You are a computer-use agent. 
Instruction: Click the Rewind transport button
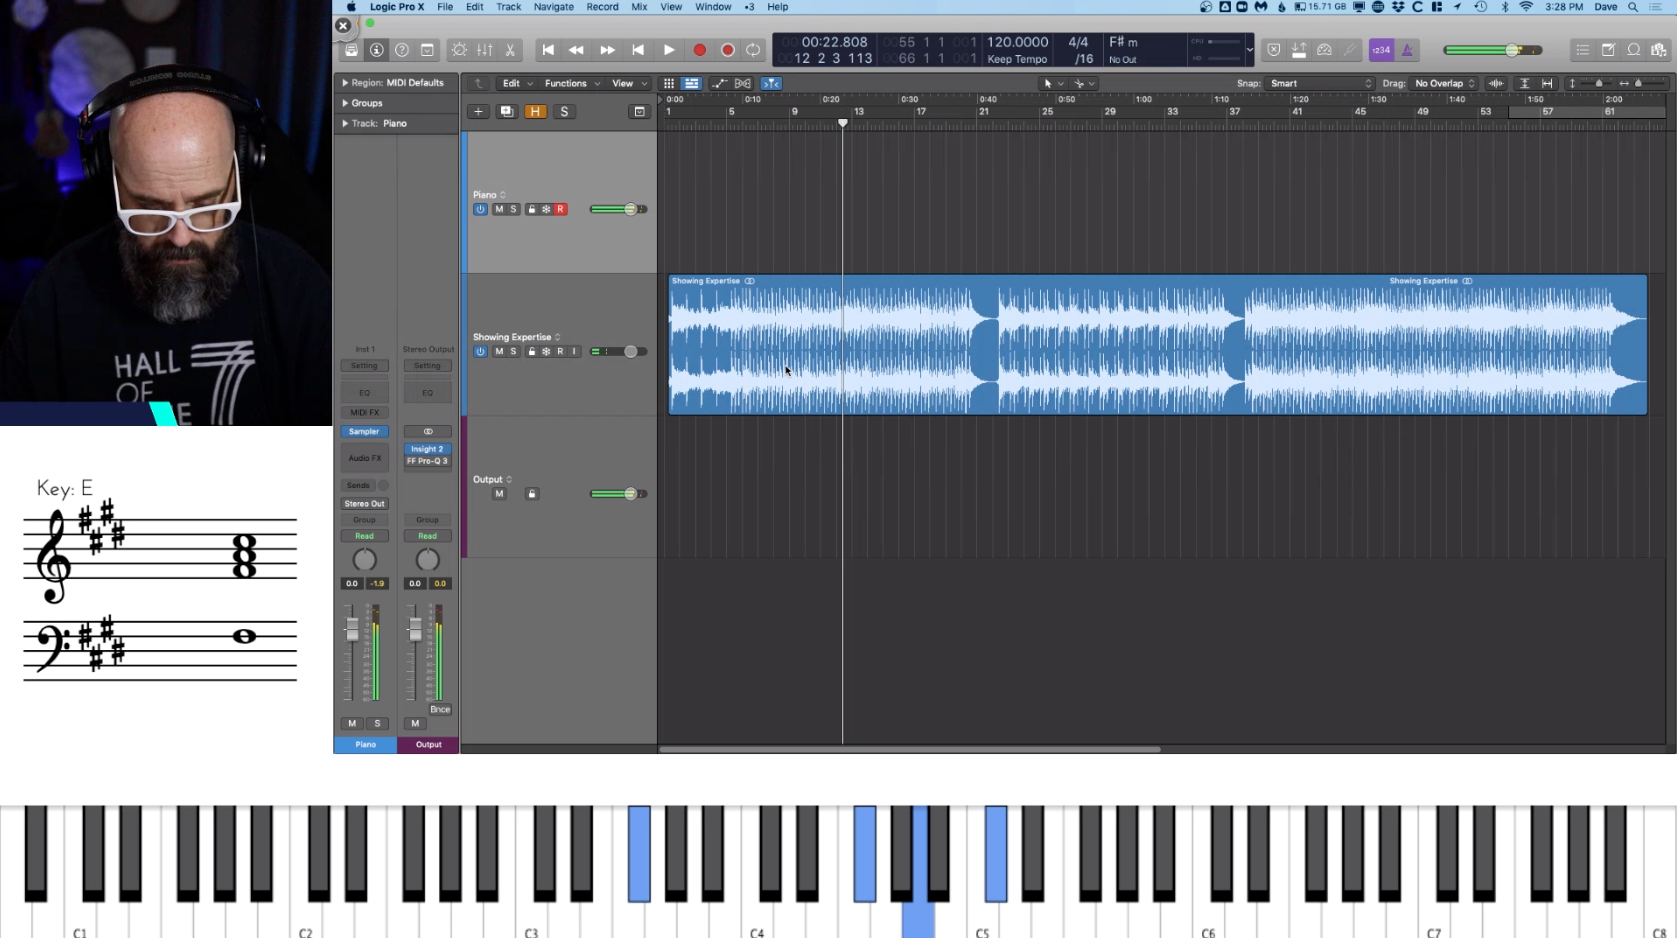(x=577, y=50)
